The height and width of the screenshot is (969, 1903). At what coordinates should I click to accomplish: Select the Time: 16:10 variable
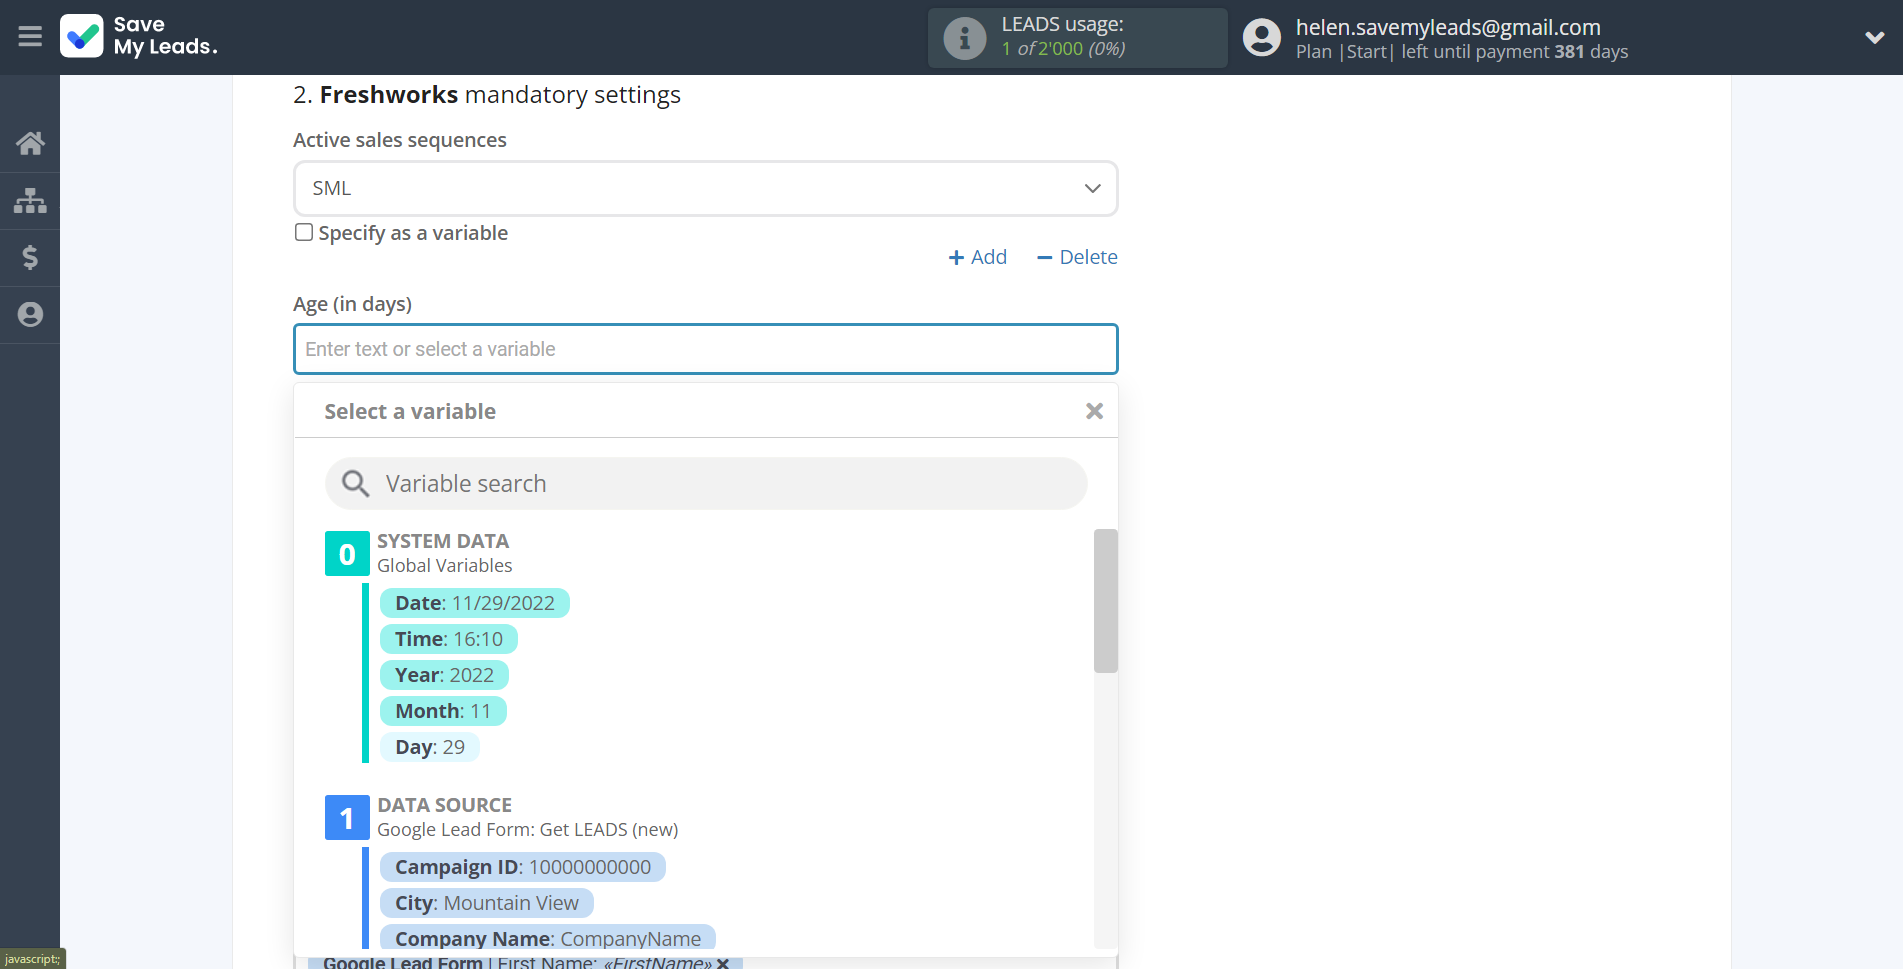[448, 639]
